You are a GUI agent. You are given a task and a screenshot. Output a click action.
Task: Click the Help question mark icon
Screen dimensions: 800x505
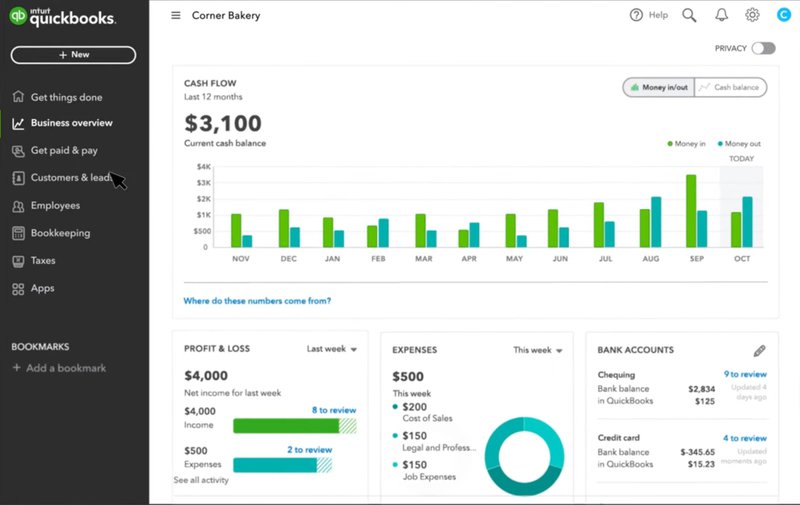coord(637,15)
